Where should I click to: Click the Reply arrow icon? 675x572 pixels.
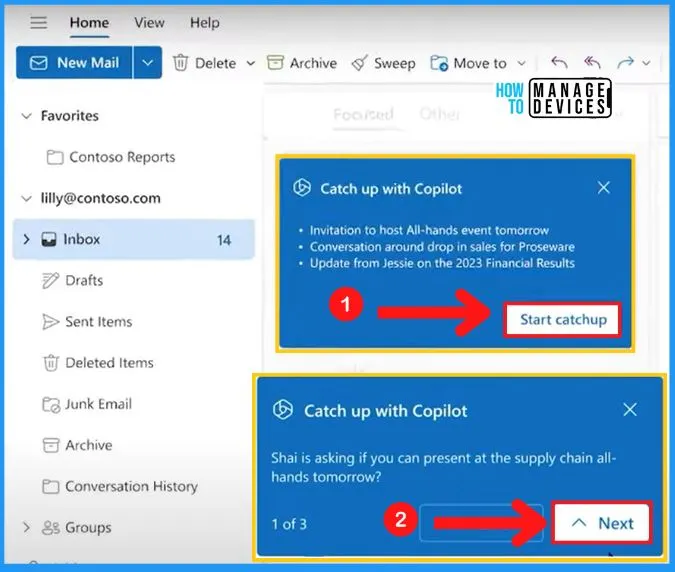click(559, 63)
